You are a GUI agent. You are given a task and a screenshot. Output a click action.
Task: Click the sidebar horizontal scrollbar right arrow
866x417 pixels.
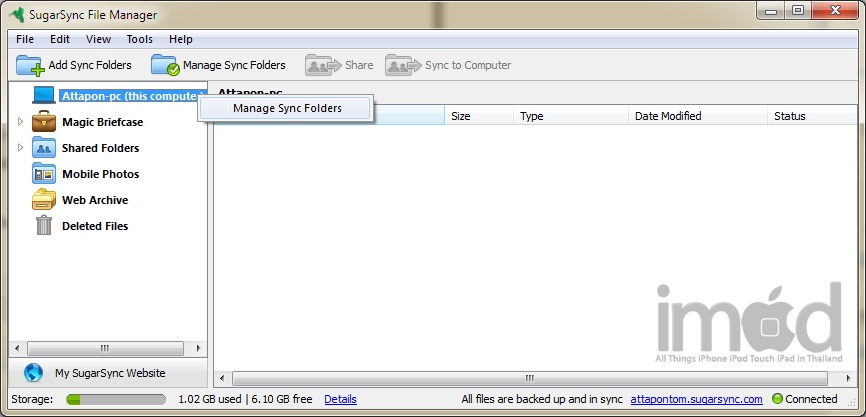[199, 348]
